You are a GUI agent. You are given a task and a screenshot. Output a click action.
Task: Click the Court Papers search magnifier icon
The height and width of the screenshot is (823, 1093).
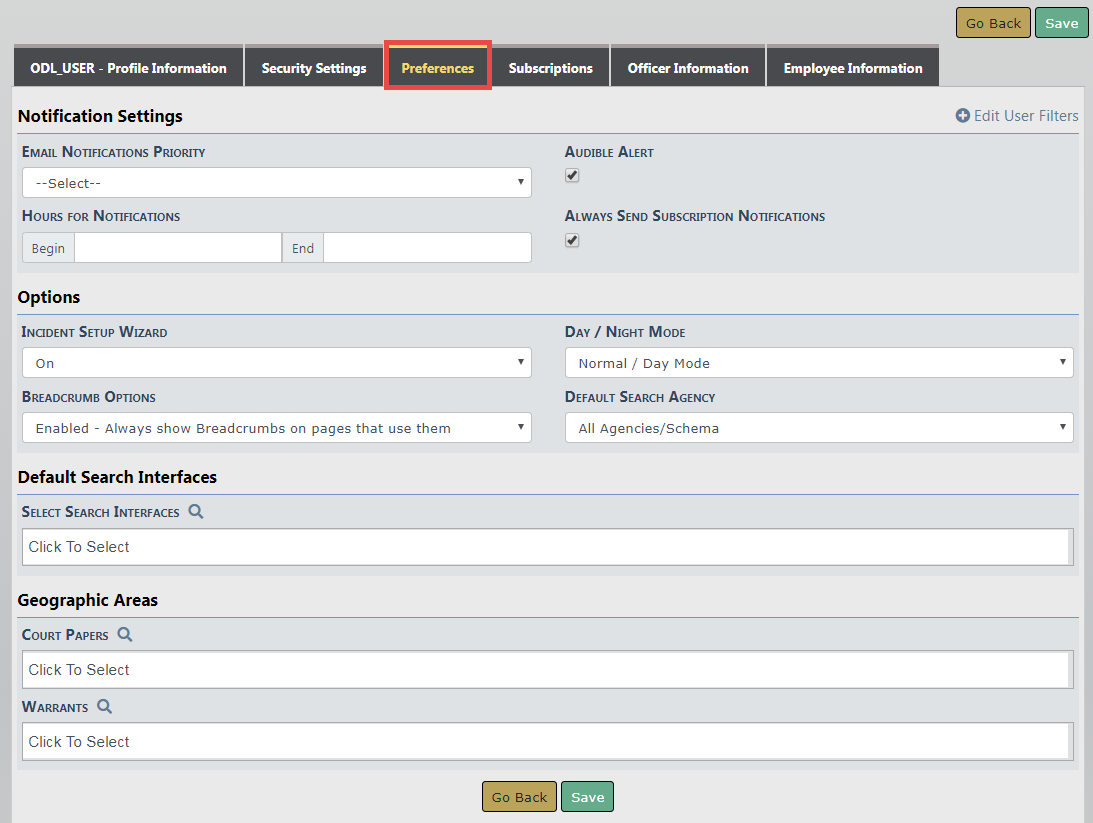click(125, 635)
